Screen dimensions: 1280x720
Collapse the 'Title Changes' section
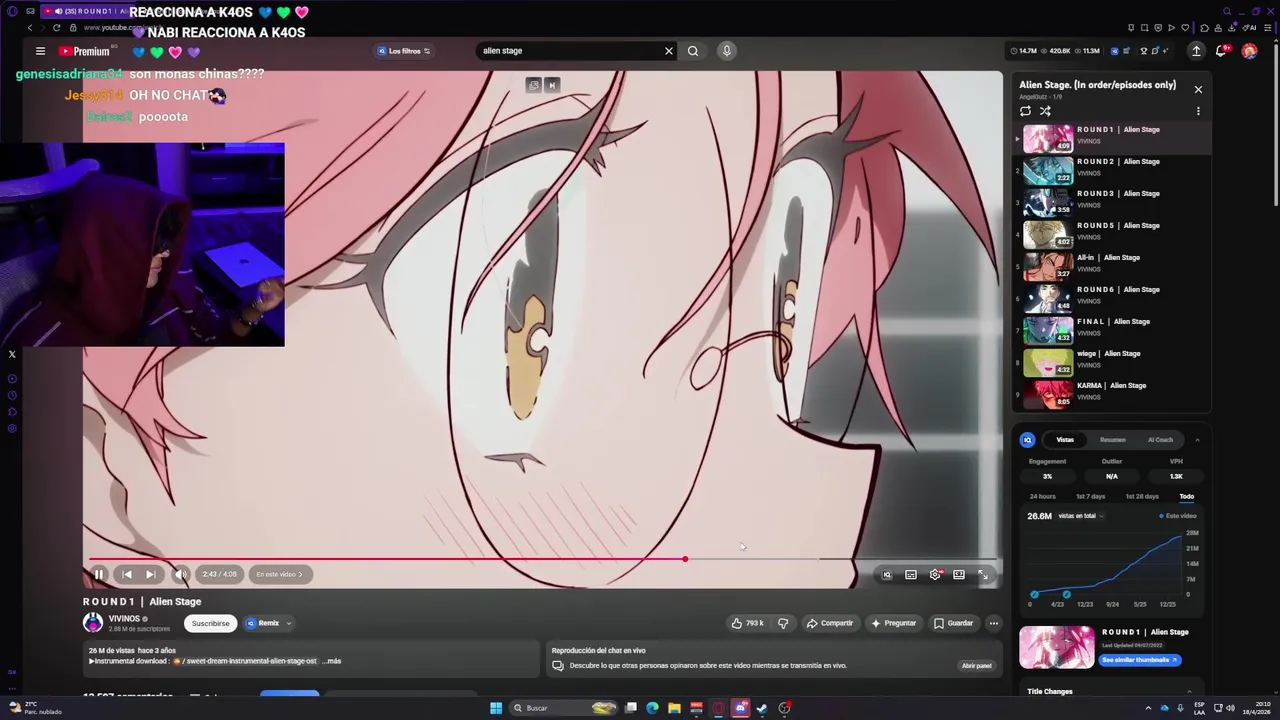[1189, 691]
